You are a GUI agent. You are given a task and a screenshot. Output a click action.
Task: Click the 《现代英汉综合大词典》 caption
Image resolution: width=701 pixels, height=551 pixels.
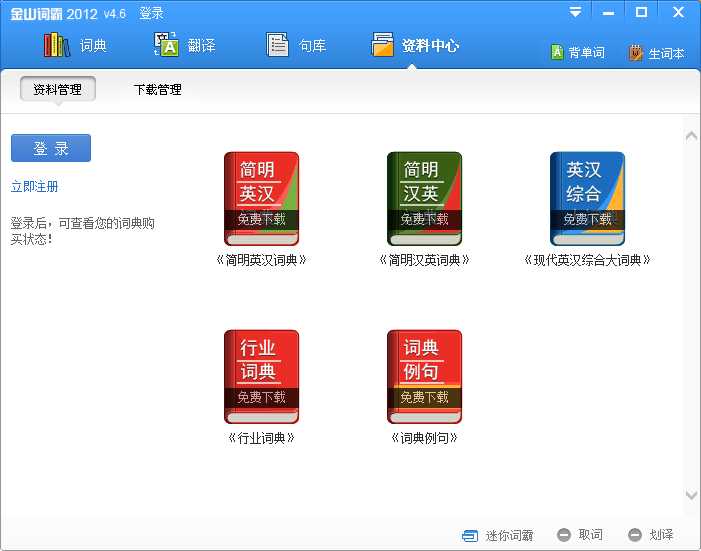tap(587, 260)
